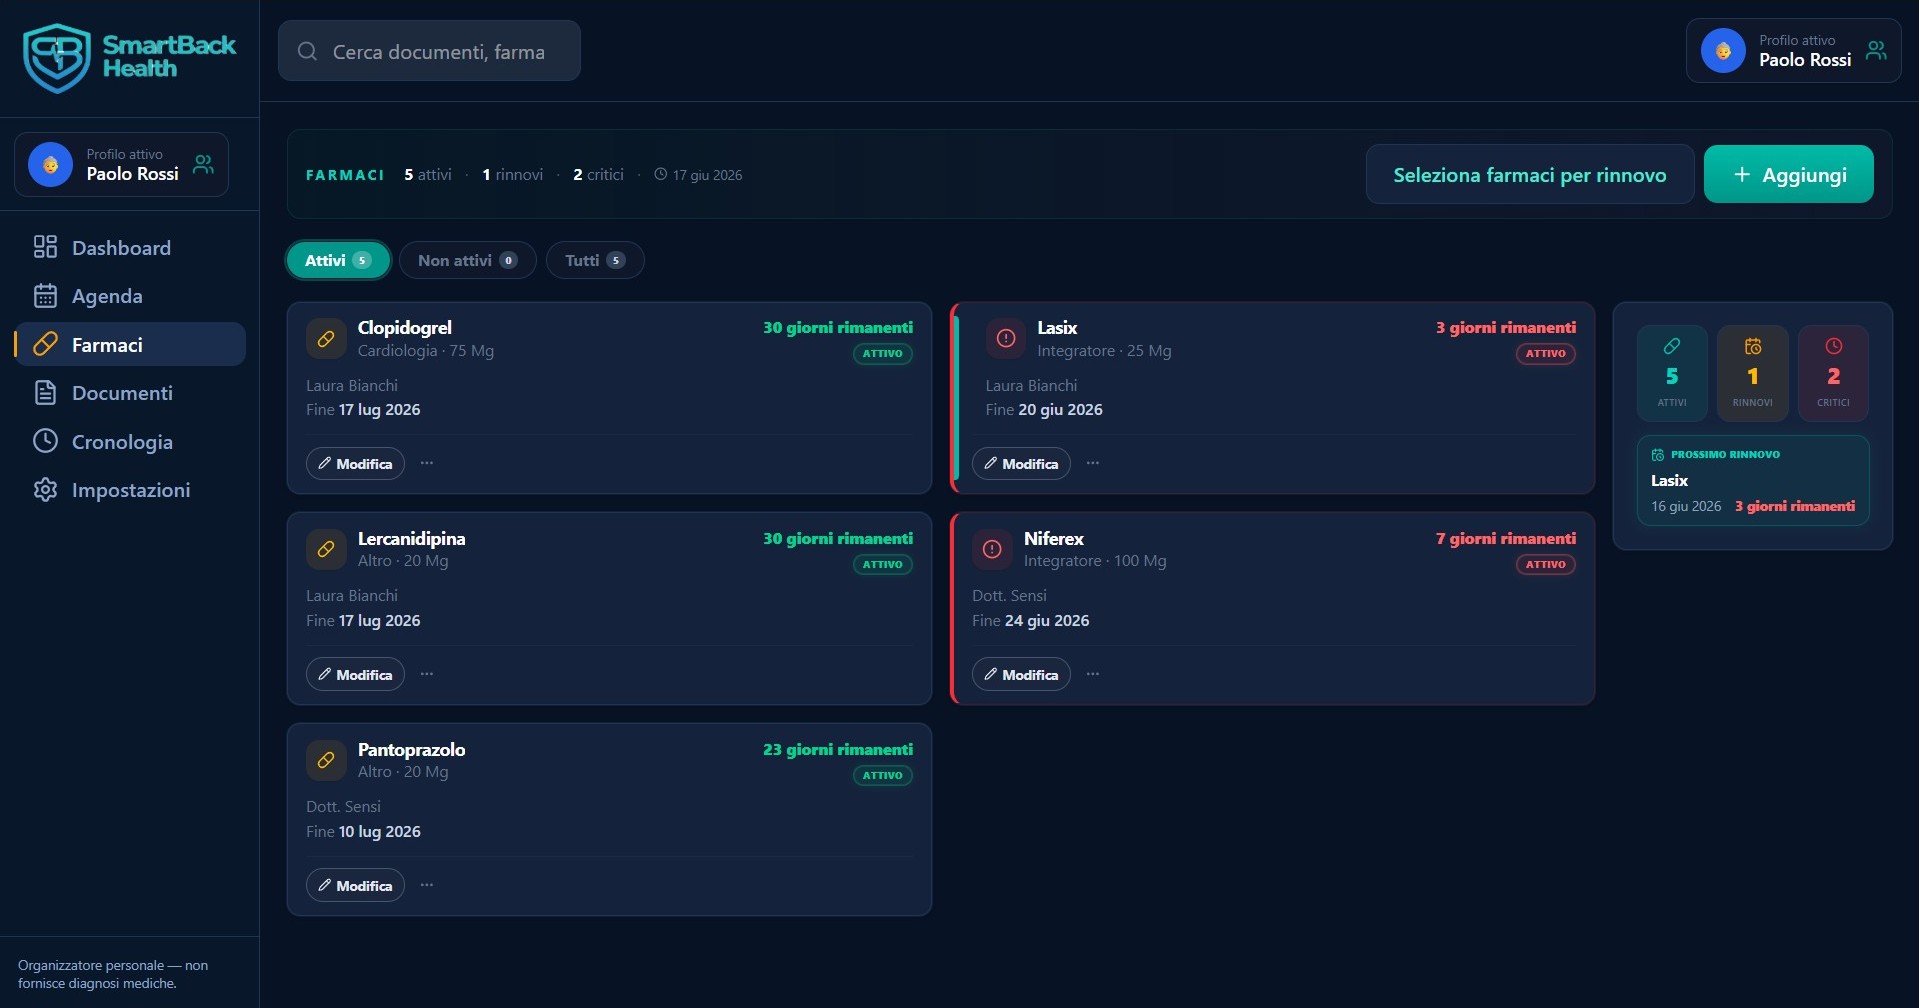Click the pill icon on Pantoprazolo card
Screen dimensions: 1919x1008
(x=326, y=760)
